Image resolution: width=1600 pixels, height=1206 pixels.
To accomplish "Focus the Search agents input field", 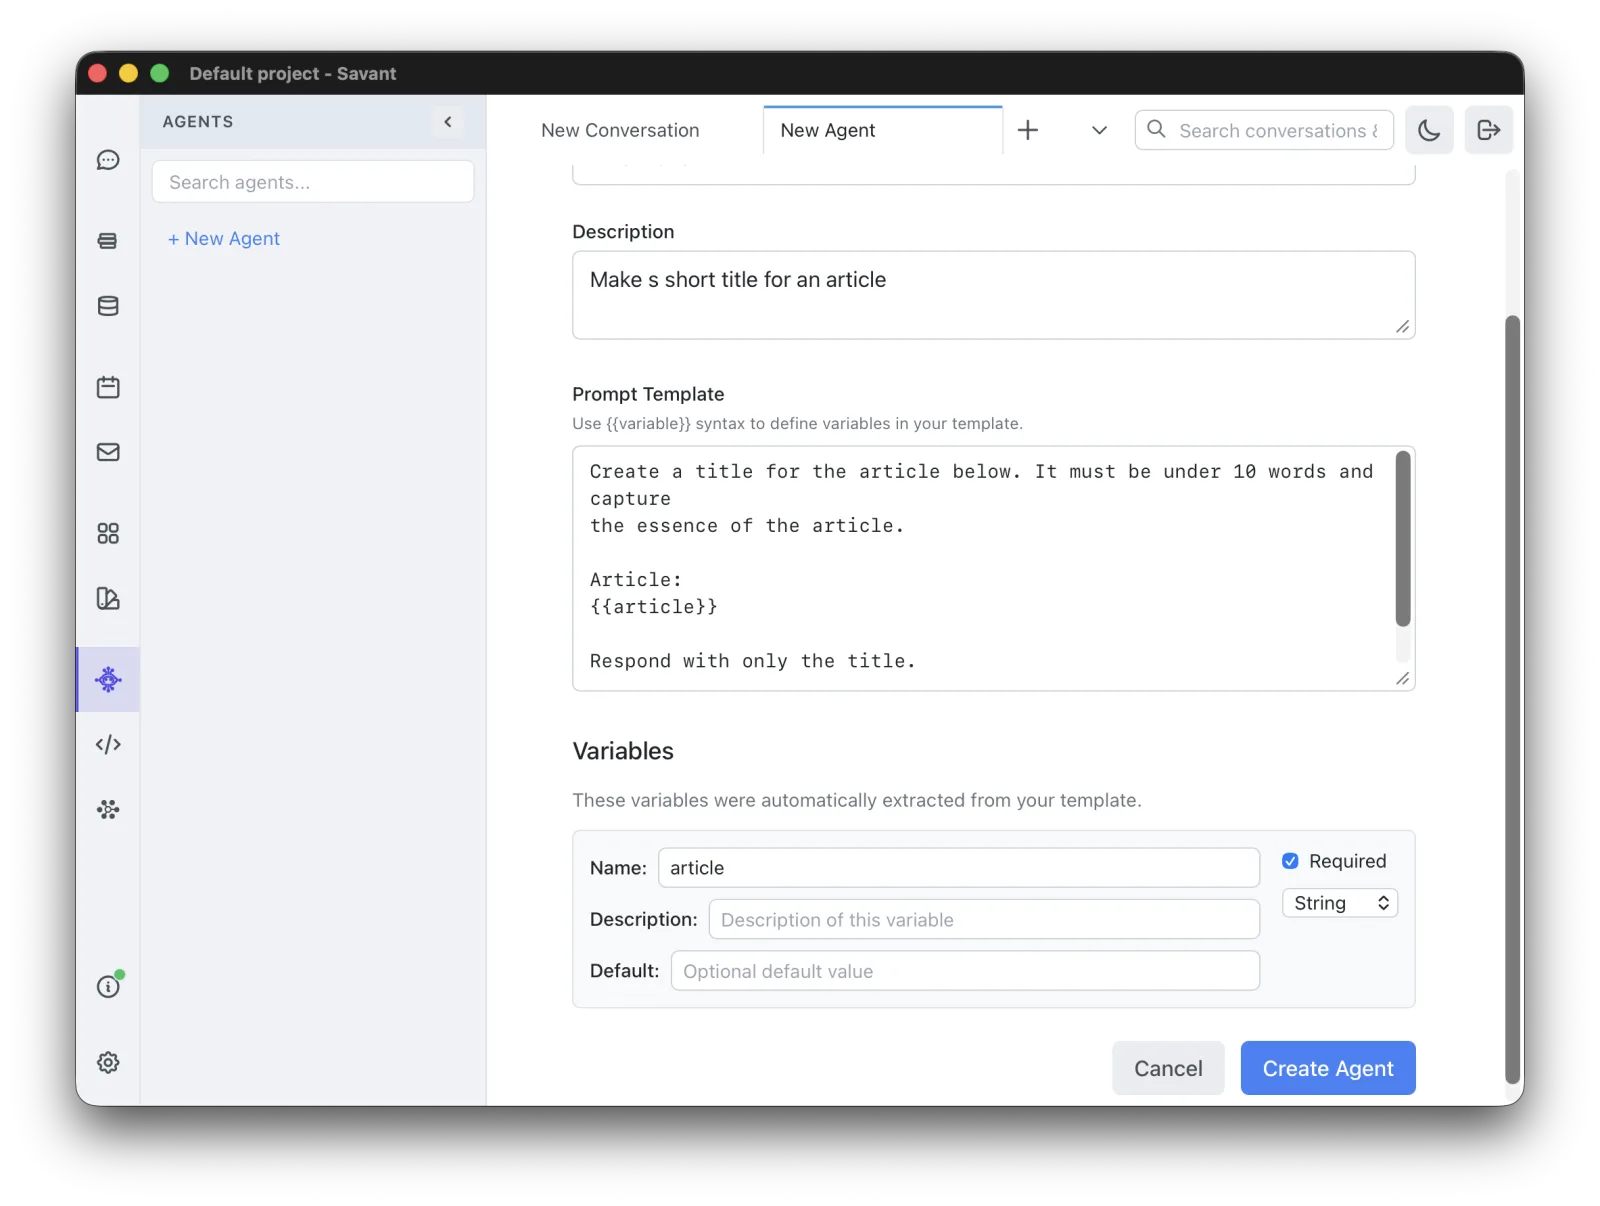I will point(313,182).
